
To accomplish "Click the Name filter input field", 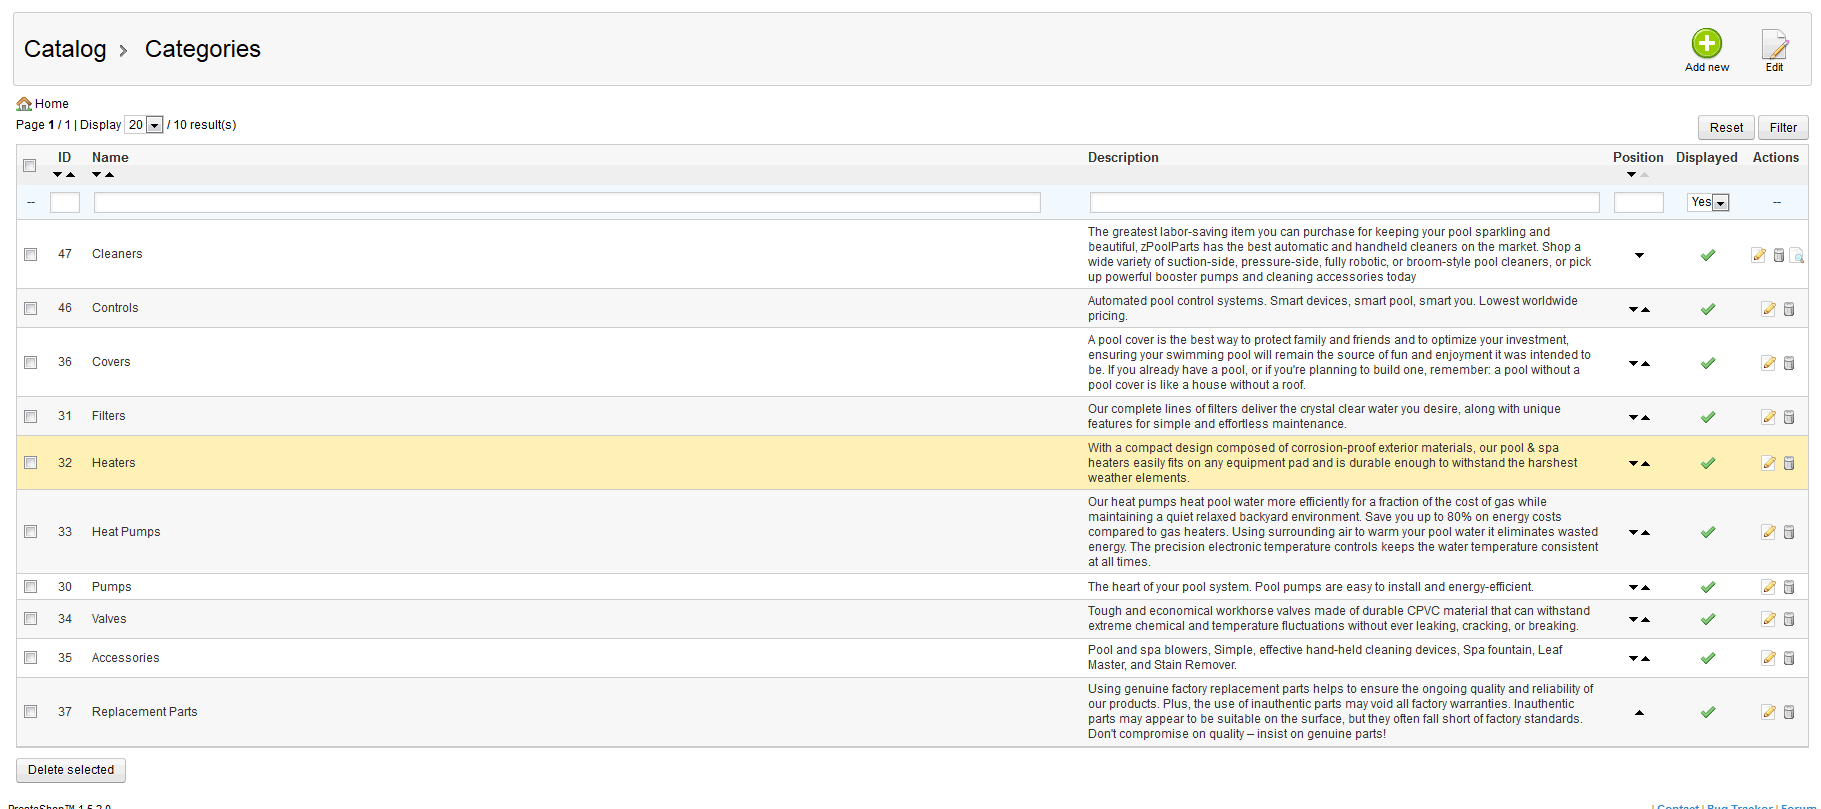I will (567, 203).
